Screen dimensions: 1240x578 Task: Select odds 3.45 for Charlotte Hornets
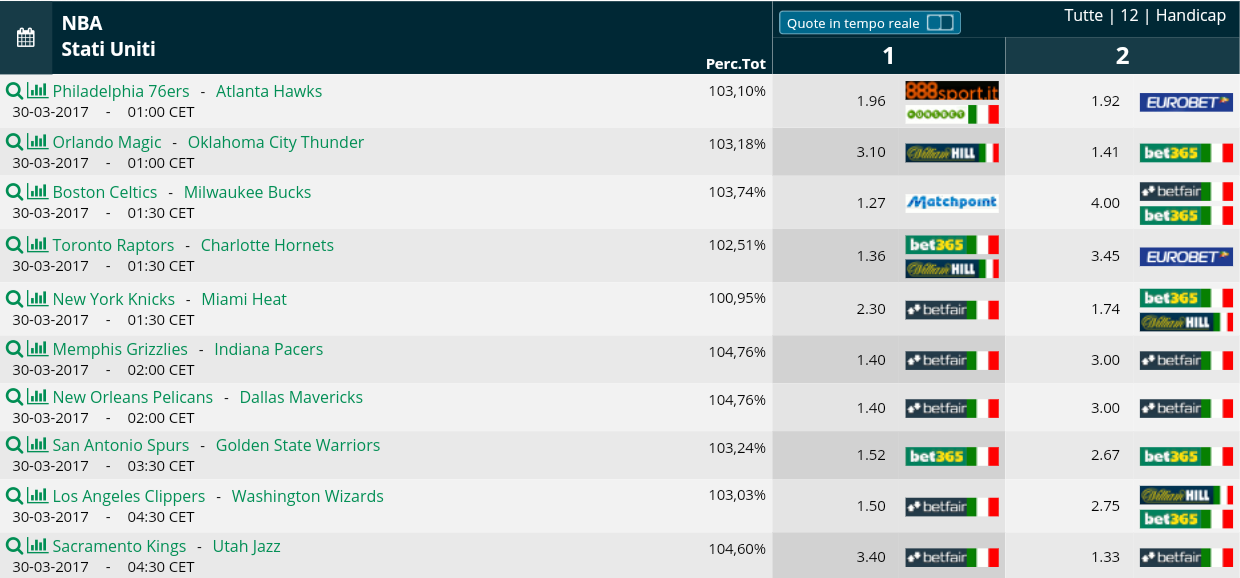pyautogui.click(x=1105, y=256)
